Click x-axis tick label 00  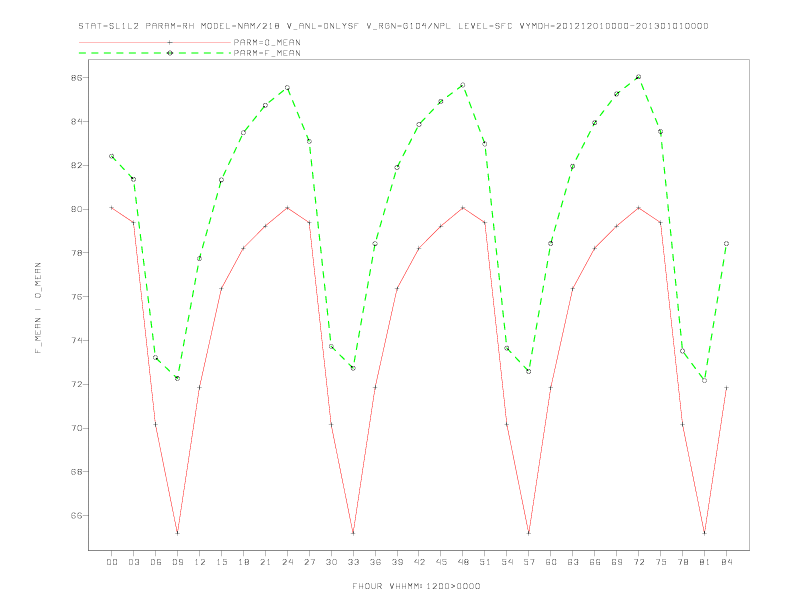point(112,562)
